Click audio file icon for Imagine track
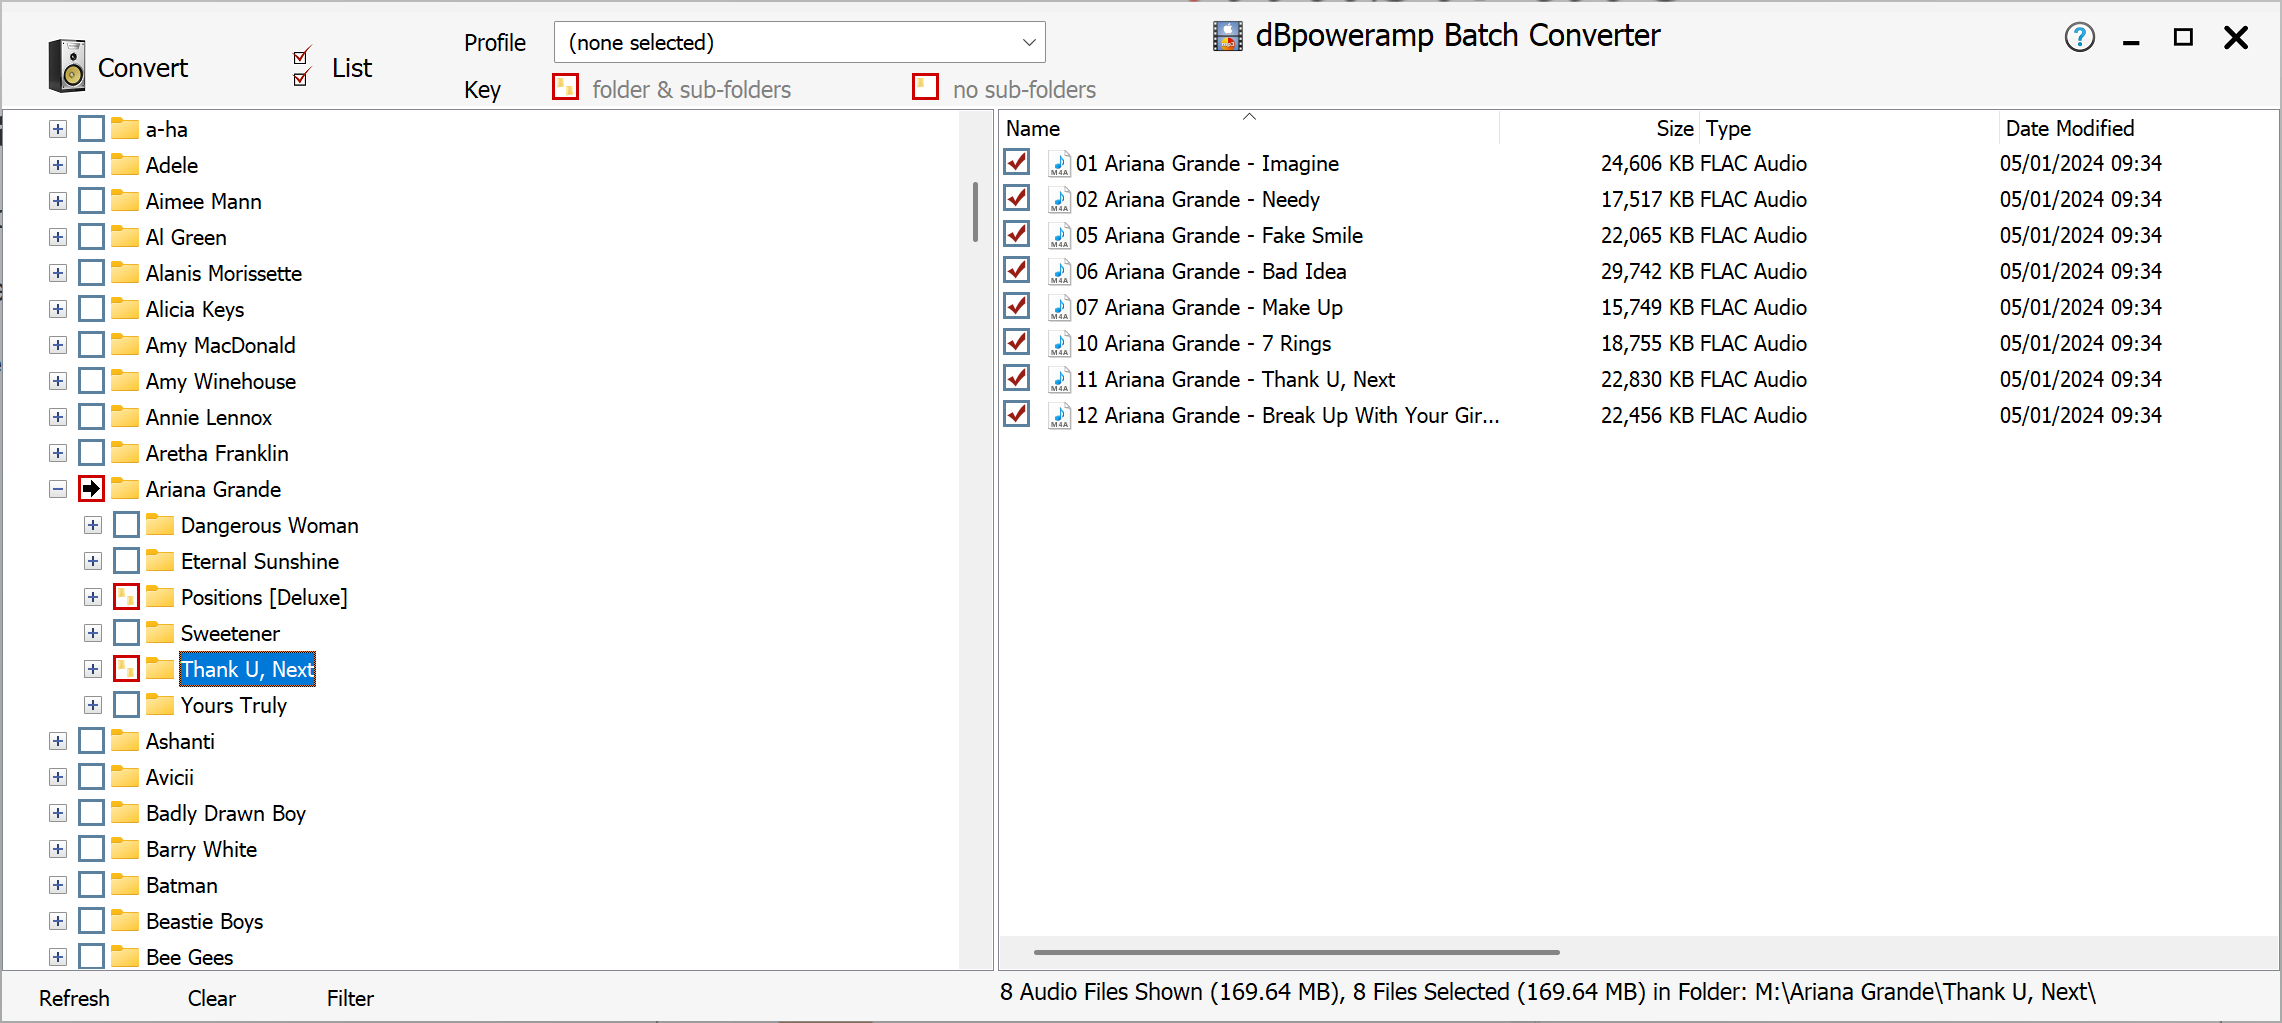2282x1023 pixels. coord(1059,163)
